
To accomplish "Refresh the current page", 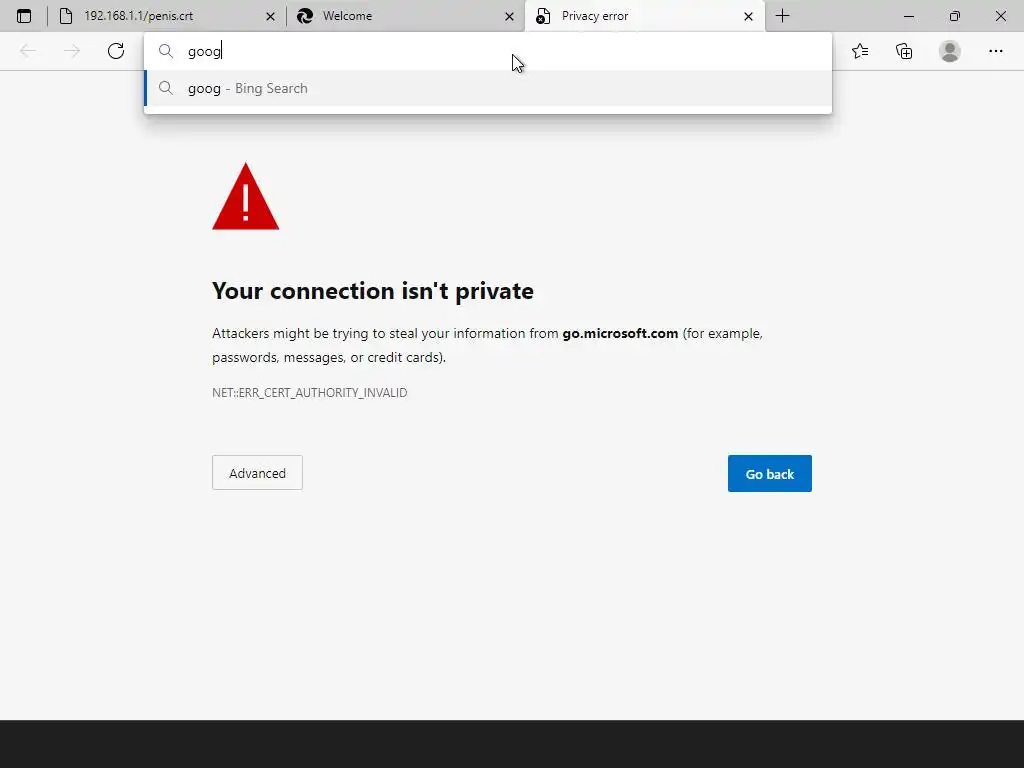I will pos(116,51).
